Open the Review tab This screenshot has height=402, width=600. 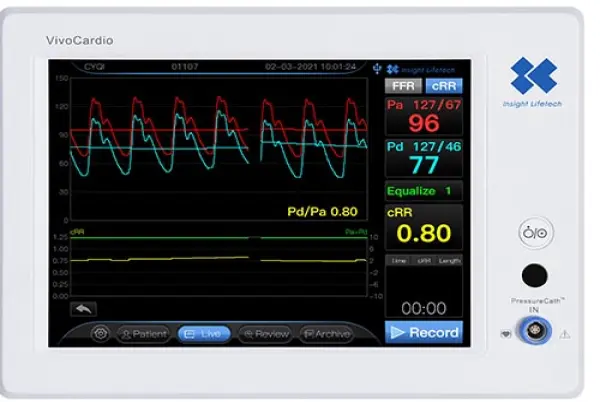pyautogui.click(x=266, y=334)
